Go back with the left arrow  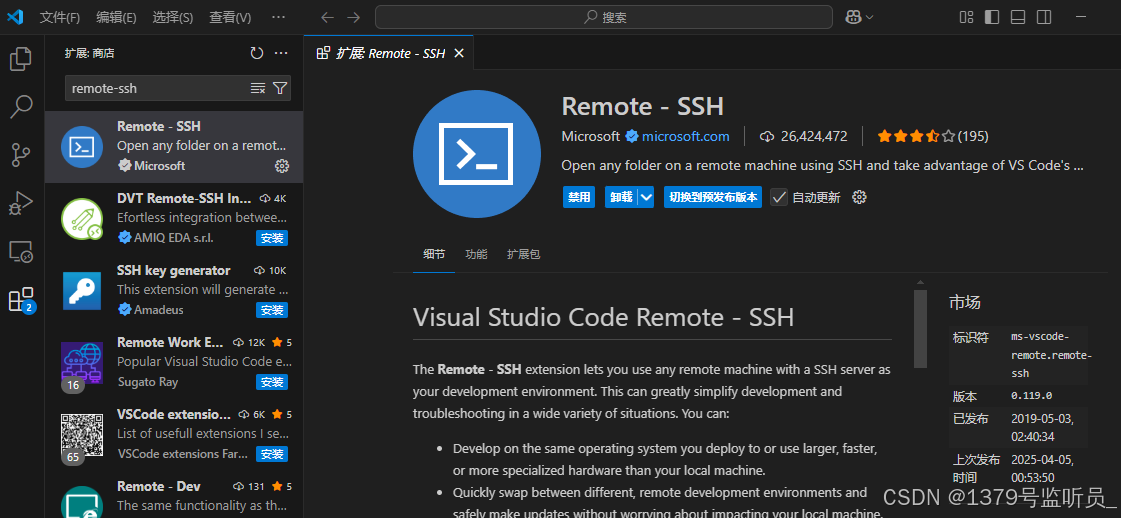(327, 17)
